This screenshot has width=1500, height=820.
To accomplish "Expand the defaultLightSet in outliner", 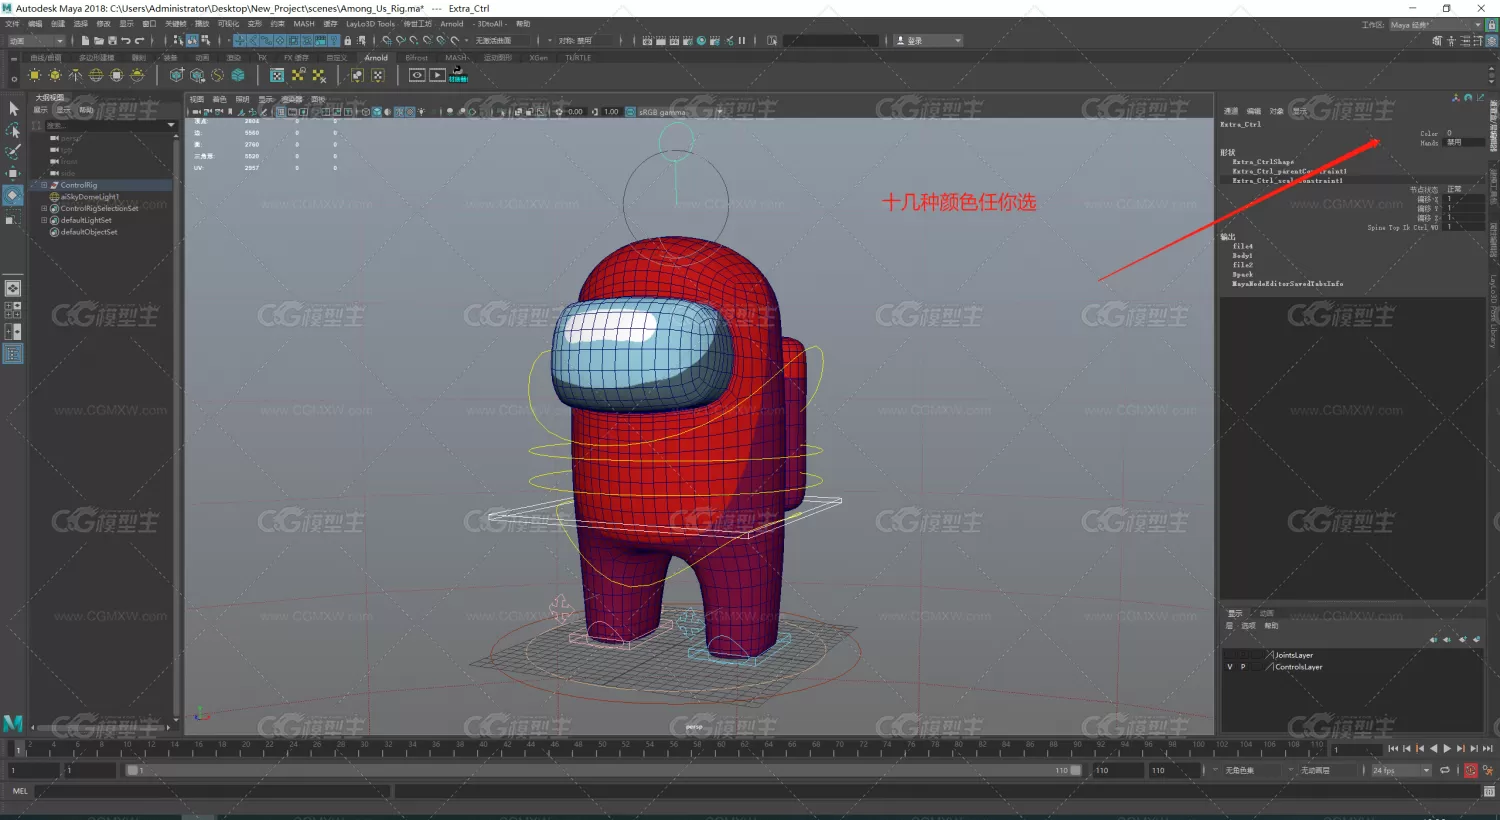I will [44, 220].
